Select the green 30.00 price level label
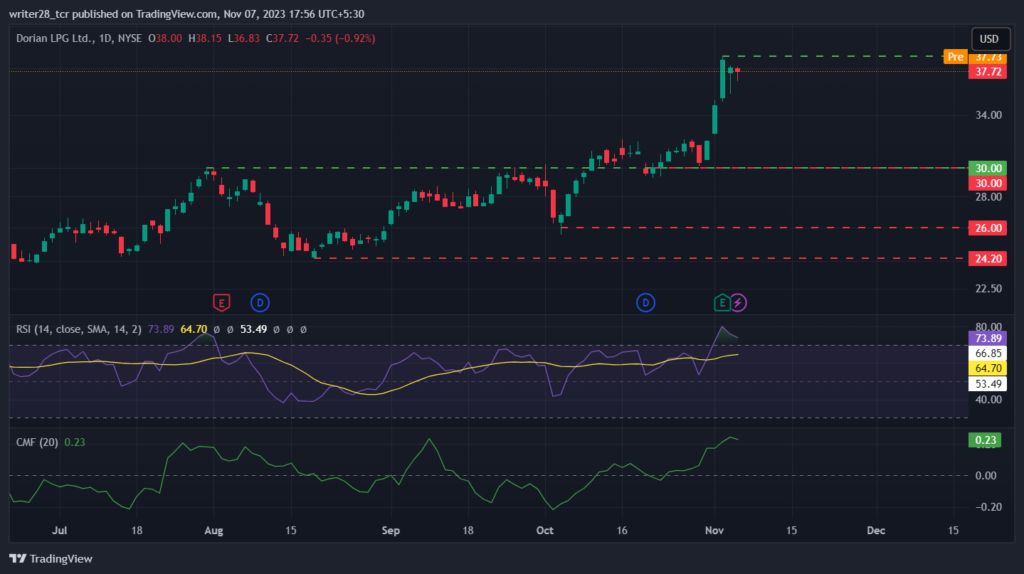This screenshot has width=1024, height=574. (x=987, y=168)
